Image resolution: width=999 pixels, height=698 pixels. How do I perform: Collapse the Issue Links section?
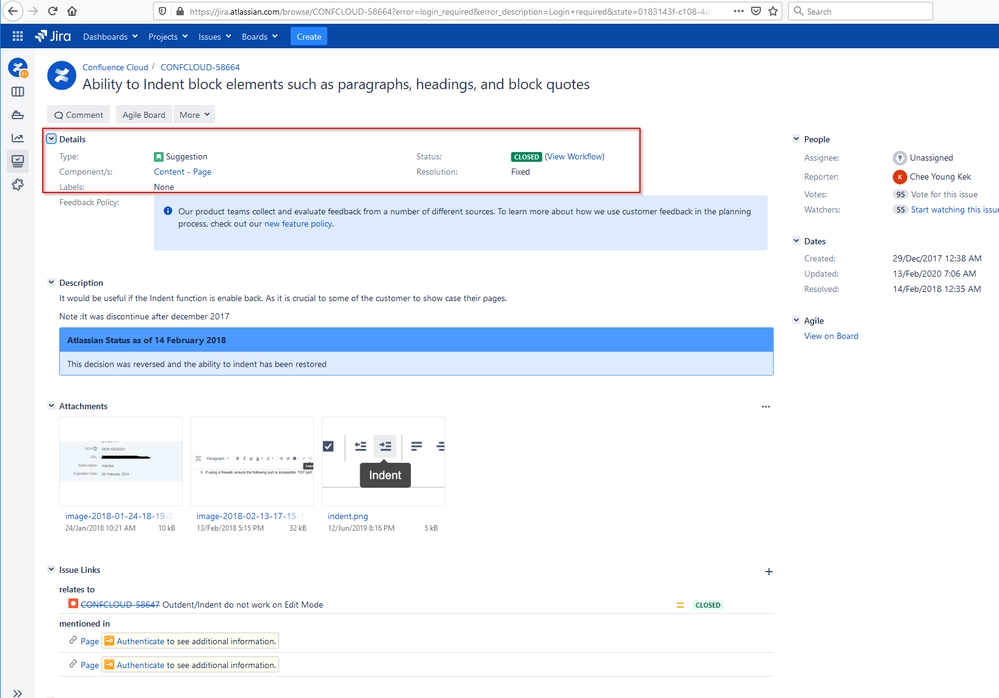pyautogui.click(x=52, y=569)
